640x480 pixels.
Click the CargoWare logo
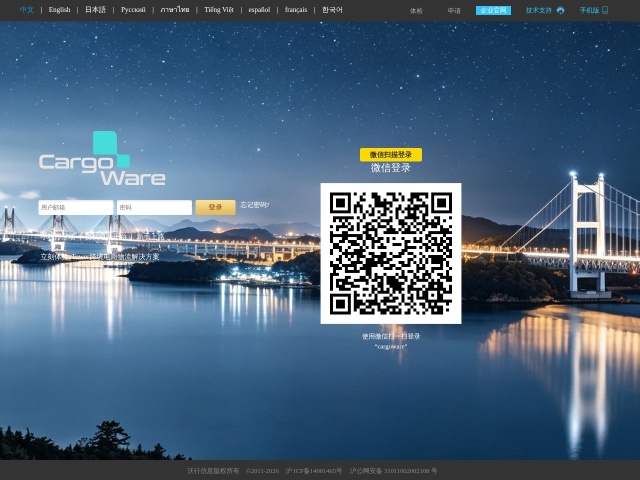(x=102, y=158)
